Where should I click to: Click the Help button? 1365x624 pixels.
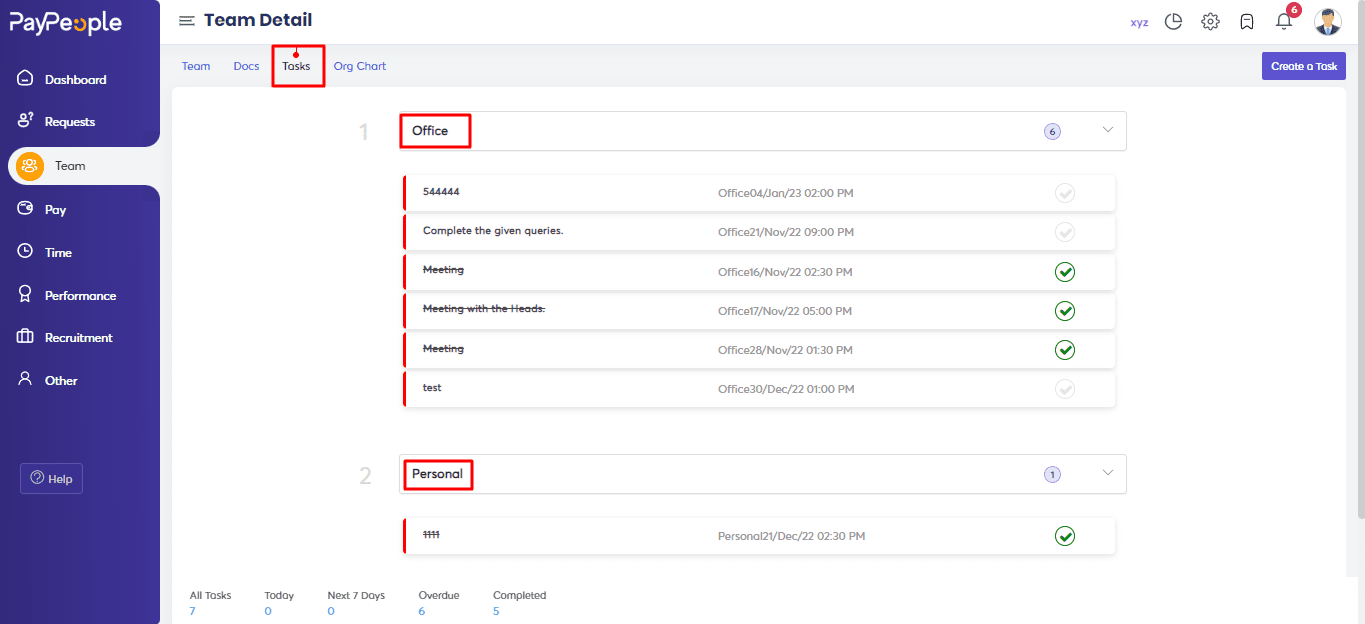(52, 478)
